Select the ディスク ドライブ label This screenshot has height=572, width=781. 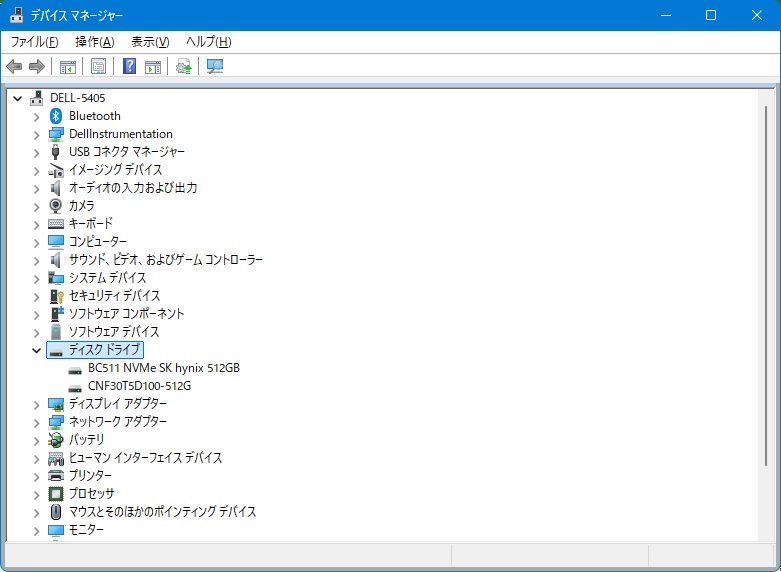point(104,350)
